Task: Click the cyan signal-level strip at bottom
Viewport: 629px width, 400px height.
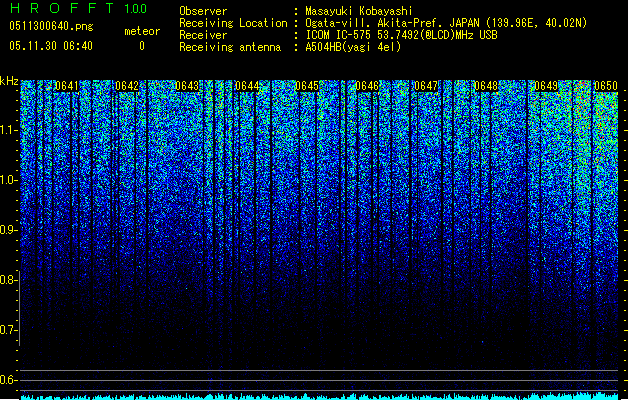Action: pos(319,396)
